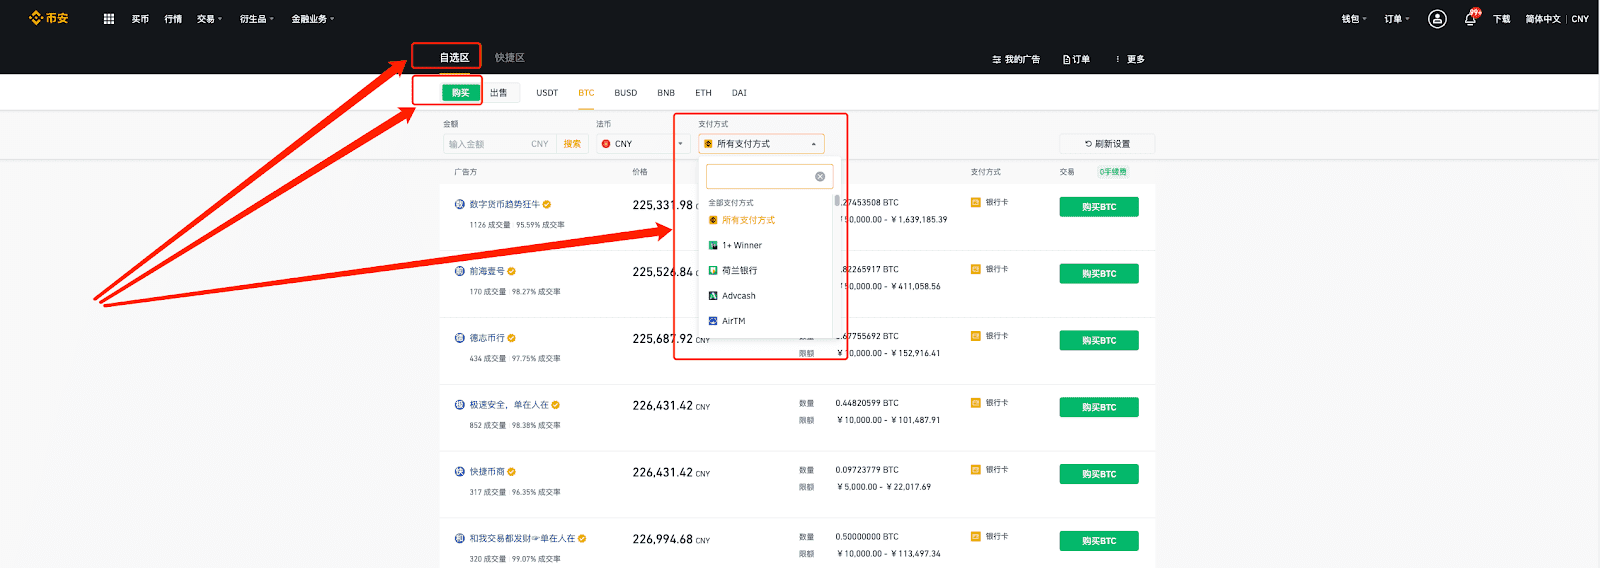Switch to 快捷区 tab

(x=510, y=58)
